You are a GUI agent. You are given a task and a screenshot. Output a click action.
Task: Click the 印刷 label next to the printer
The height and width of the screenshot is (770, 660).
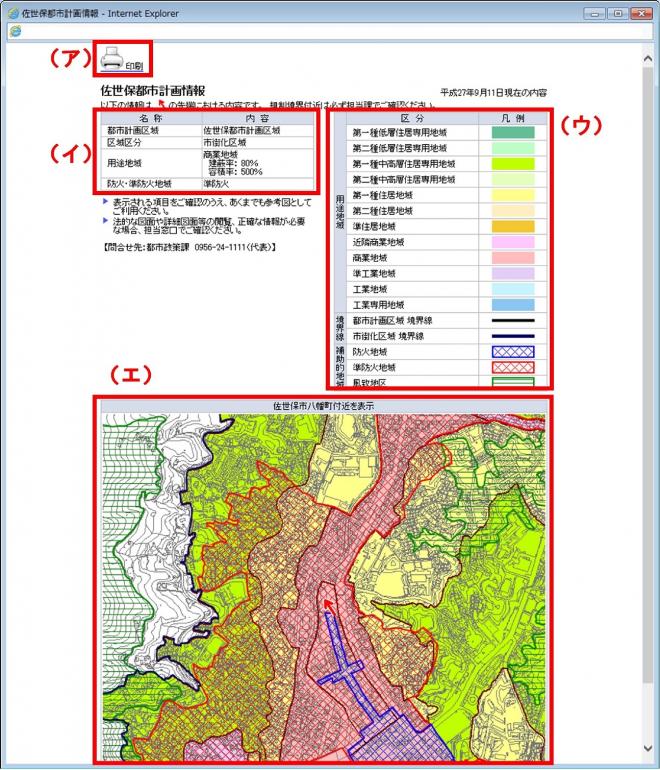tap(134, 66)
